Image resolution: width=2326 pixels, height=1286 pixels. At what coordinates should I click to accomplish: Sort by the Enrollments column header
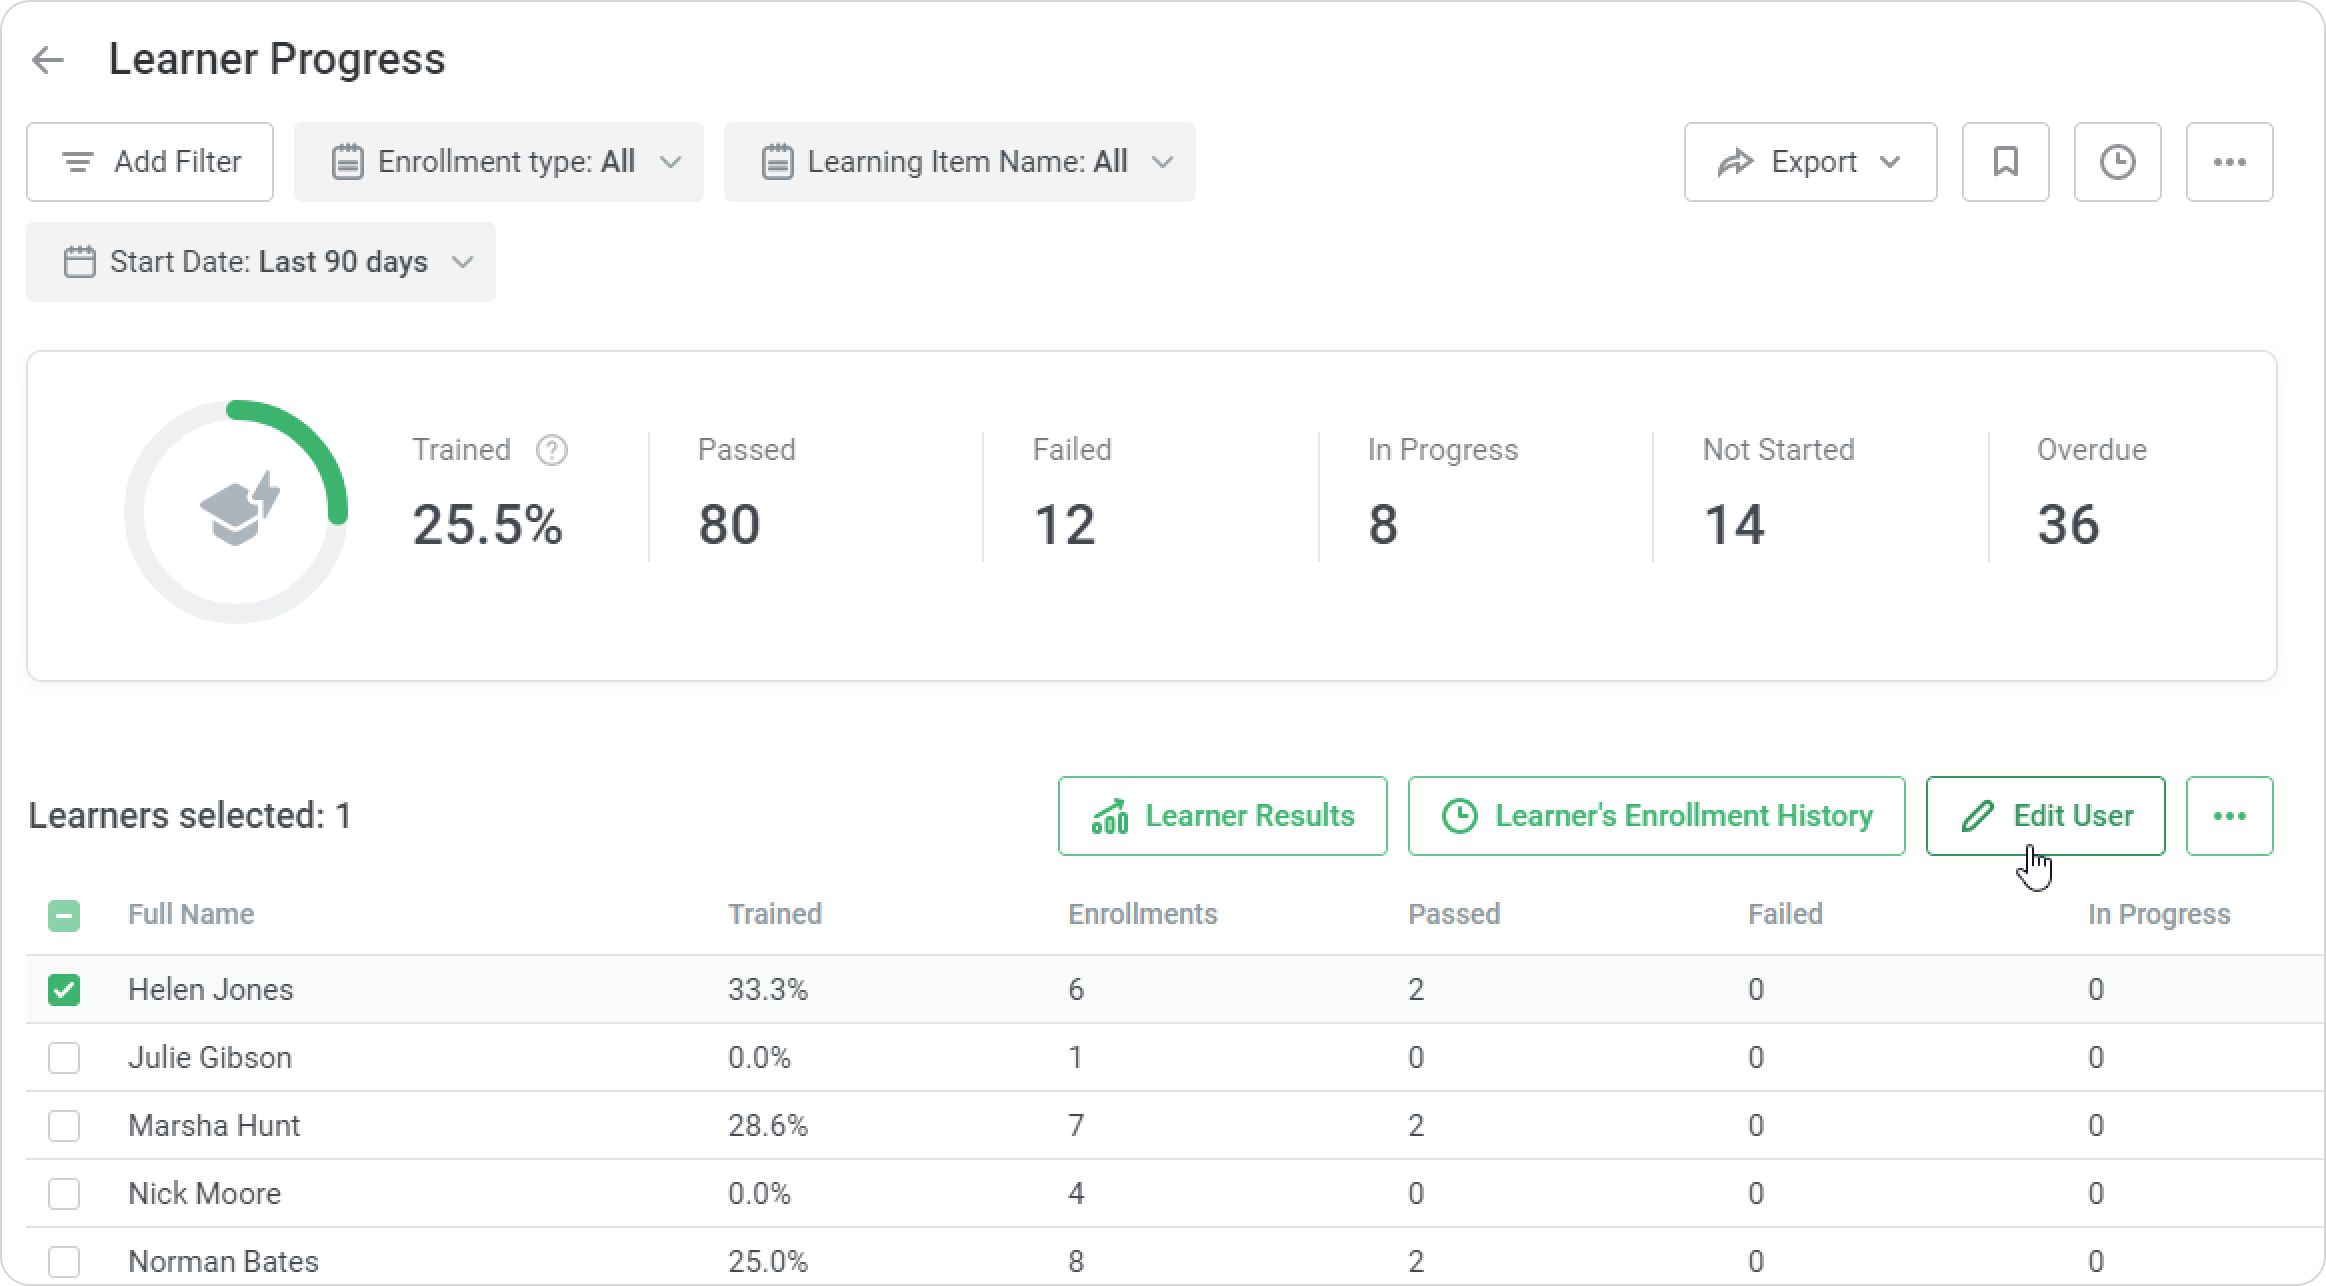click(1142, 915)
